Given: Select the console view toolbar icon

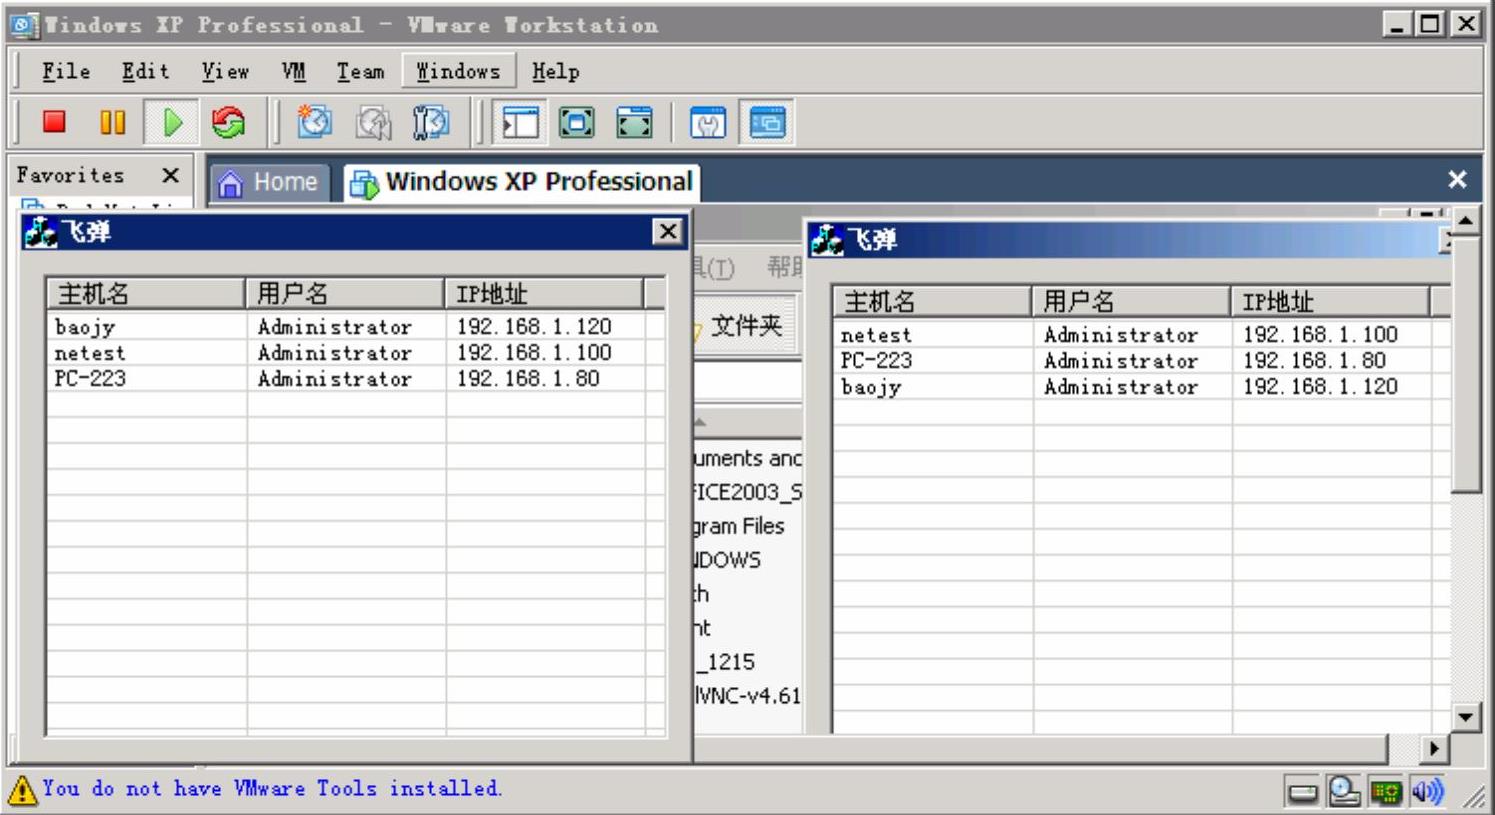Looking at the screenshot, I should coord(767,122).
